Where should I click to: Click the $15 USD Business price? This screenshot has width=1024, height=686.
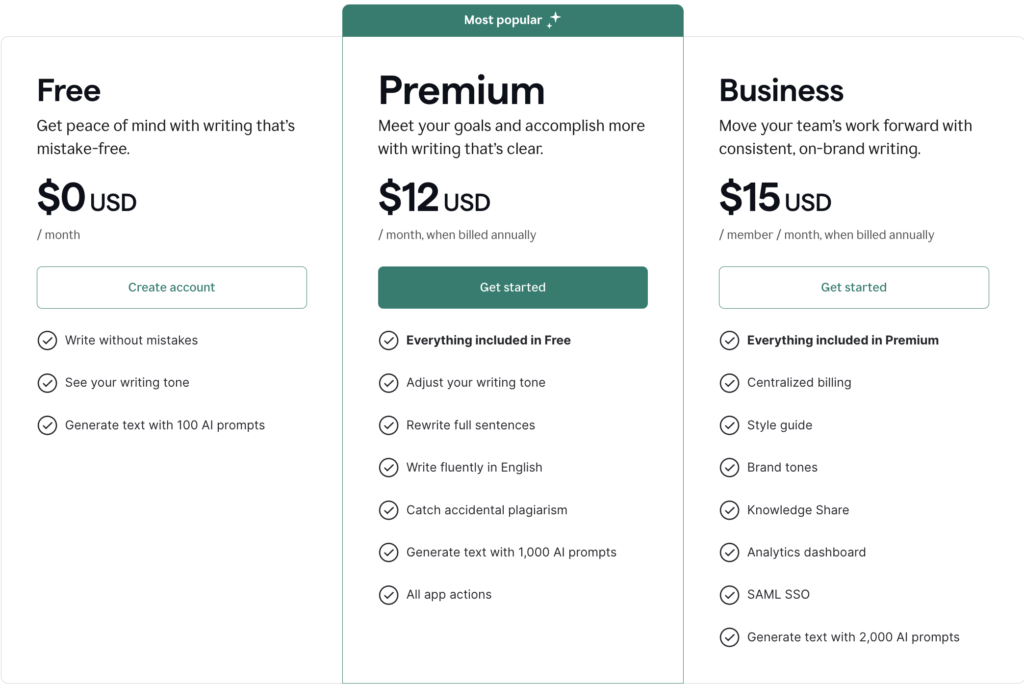(x=775, y=198)
